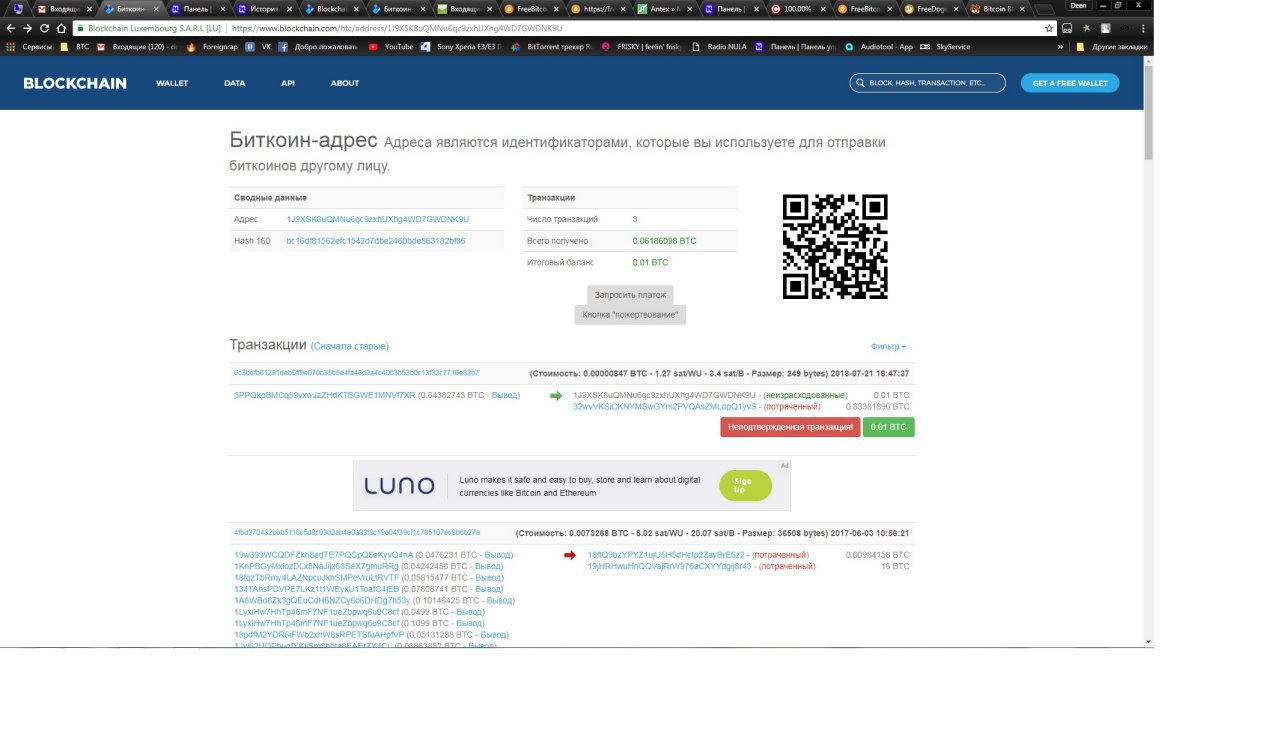Click the green 0.01 BTC button
Image resolution: width=1280 pixels, height=736 pixels.
888,427
